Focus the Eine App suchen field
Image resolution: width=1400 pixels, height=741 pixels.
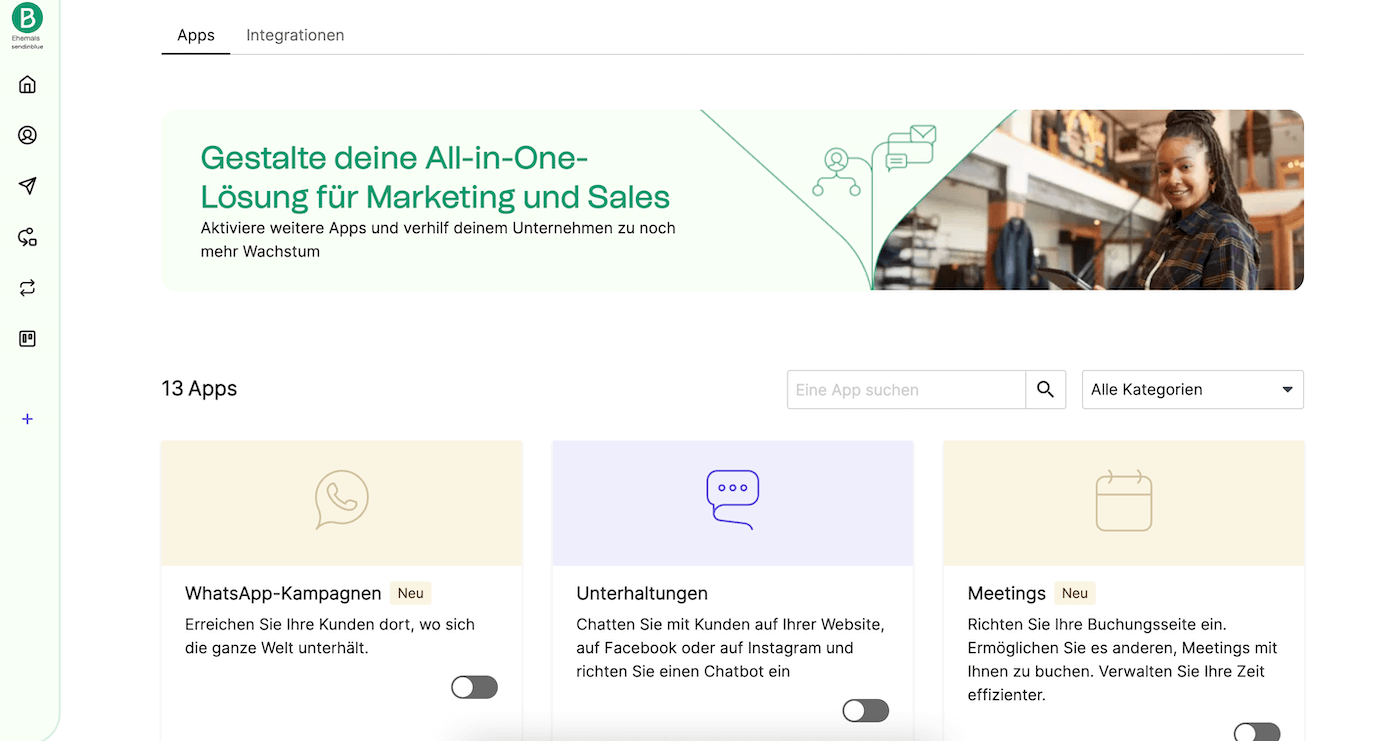click(906, 390)
